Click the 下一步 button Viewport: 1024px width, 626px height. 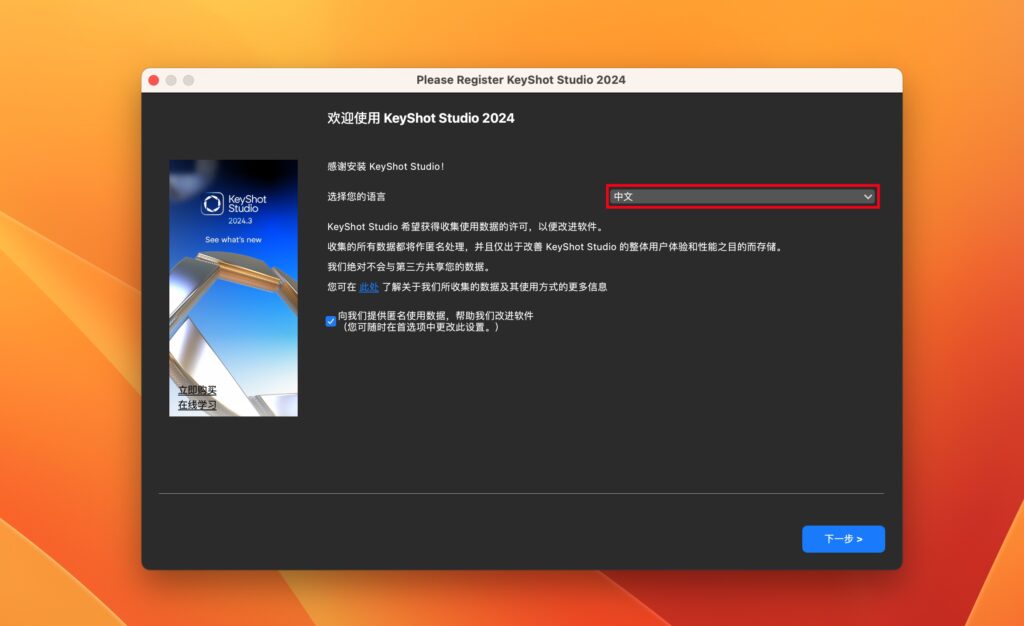coord(843,539)
